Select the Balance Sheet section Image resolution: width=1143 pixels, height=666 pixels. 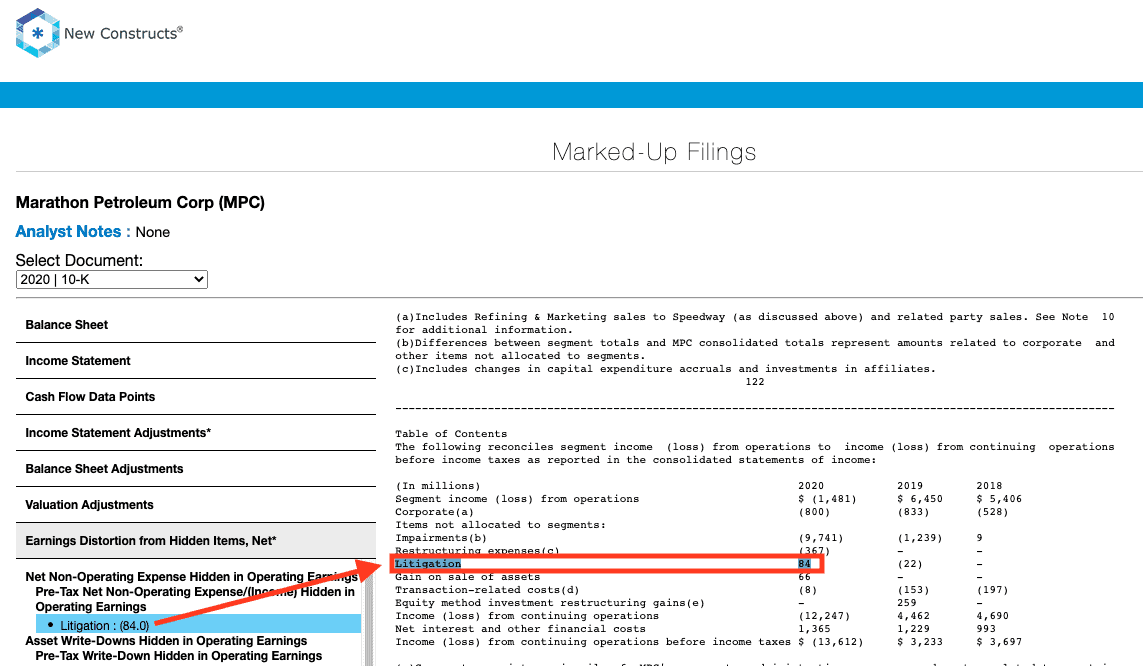click(195, 325)
